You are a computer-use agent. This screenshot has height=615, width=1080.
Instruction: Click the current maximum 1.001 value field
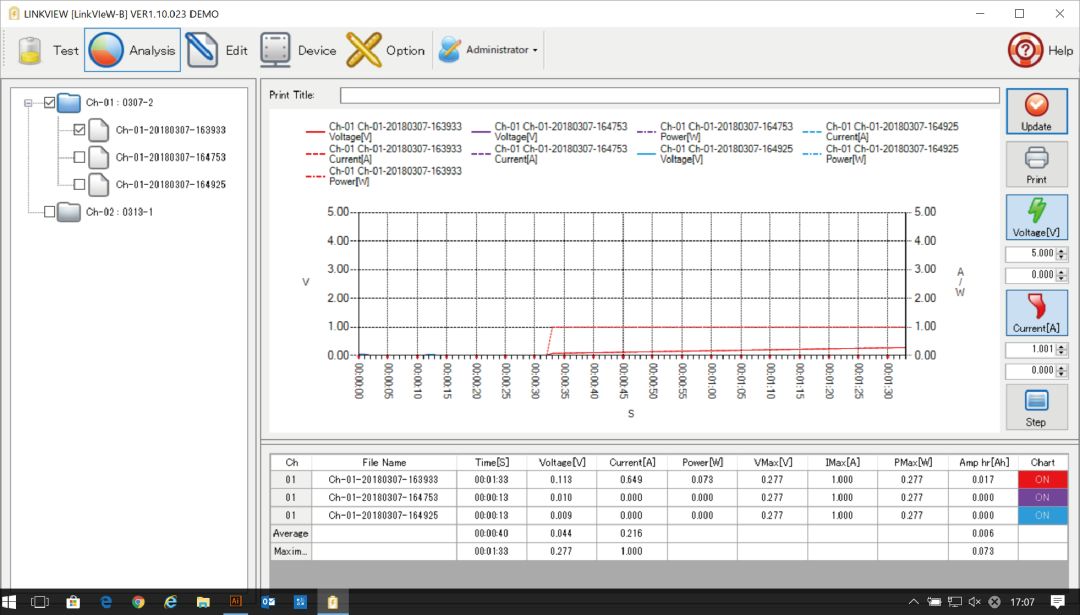coord(1031,349)
